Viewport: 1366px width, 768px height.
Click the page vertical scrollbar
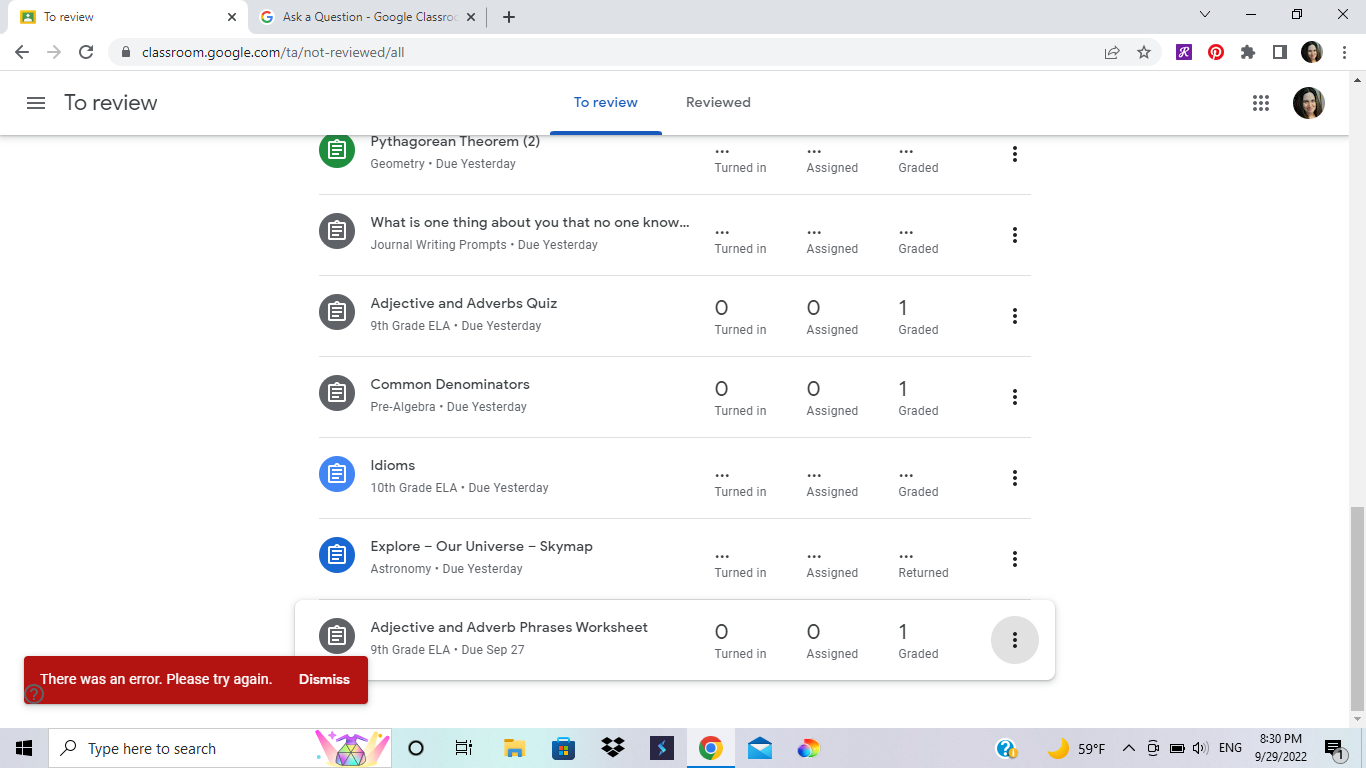coord(1357,607)
